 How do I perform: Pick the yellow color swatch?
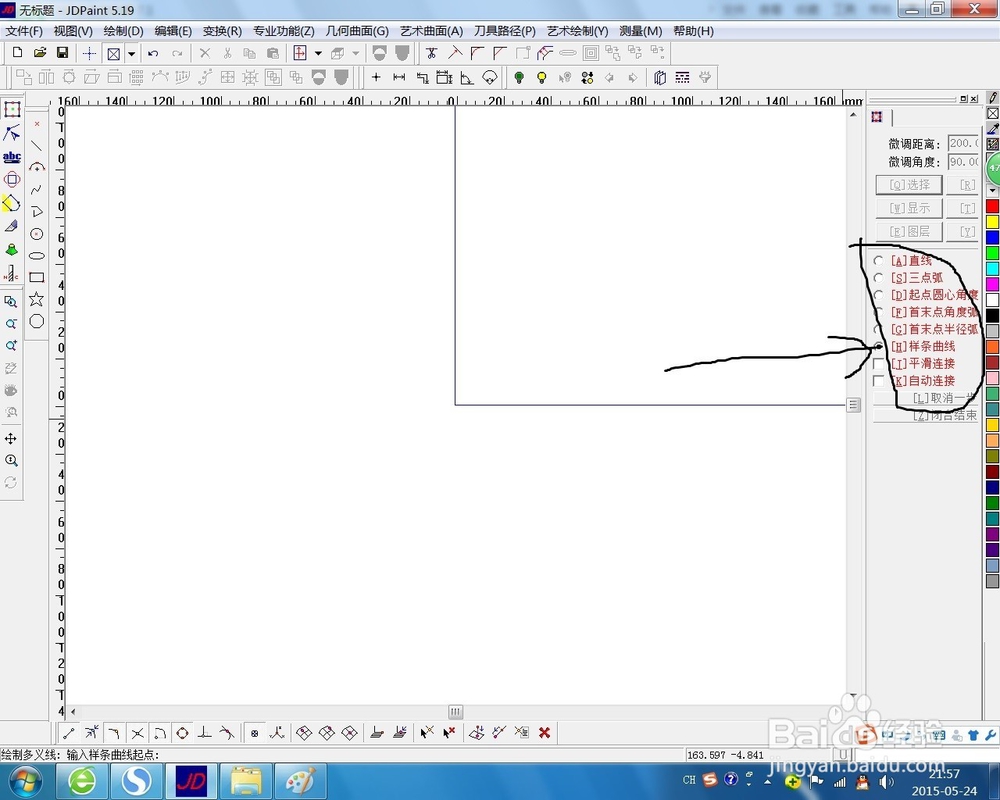tap(992, 222)
